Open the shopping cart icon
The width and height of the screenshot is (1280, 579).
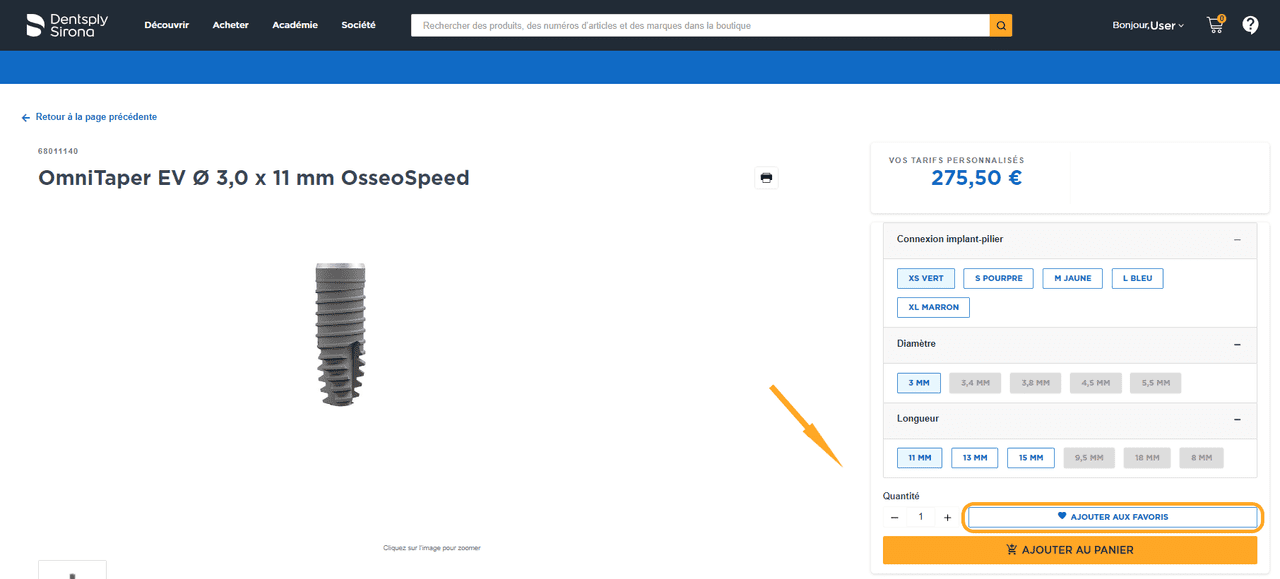(1215, 25)
